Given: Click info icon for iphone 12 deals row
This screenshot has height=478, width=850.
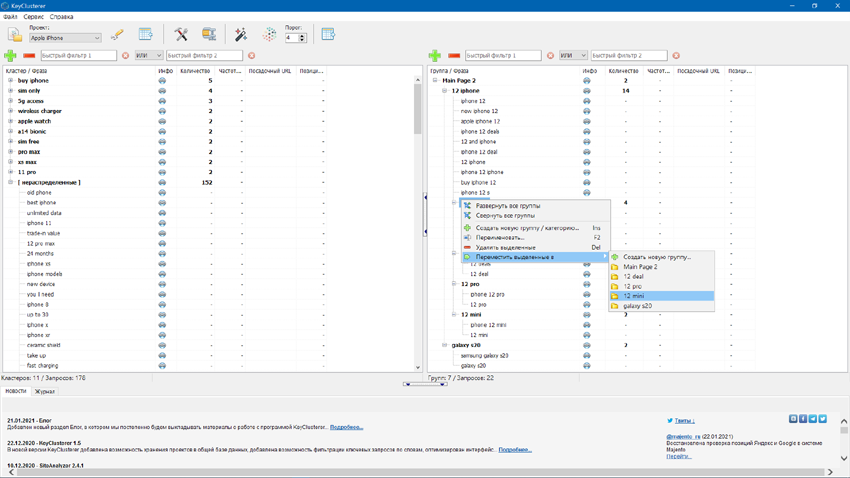Looking at the screenshot, I should coord(587,131).
